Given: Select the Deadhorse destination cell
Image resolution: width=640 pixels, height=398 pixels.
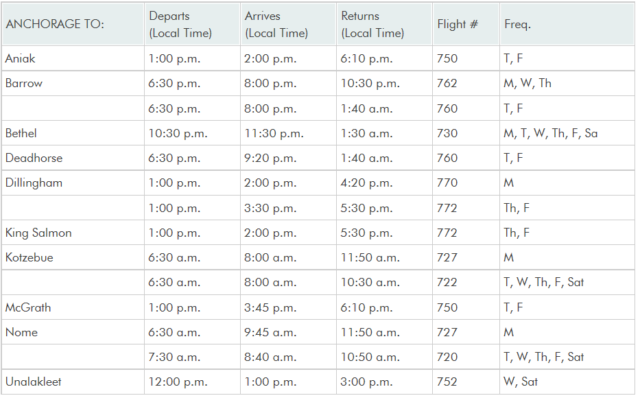Looking at the screenshot, I should tap(73, 158).
